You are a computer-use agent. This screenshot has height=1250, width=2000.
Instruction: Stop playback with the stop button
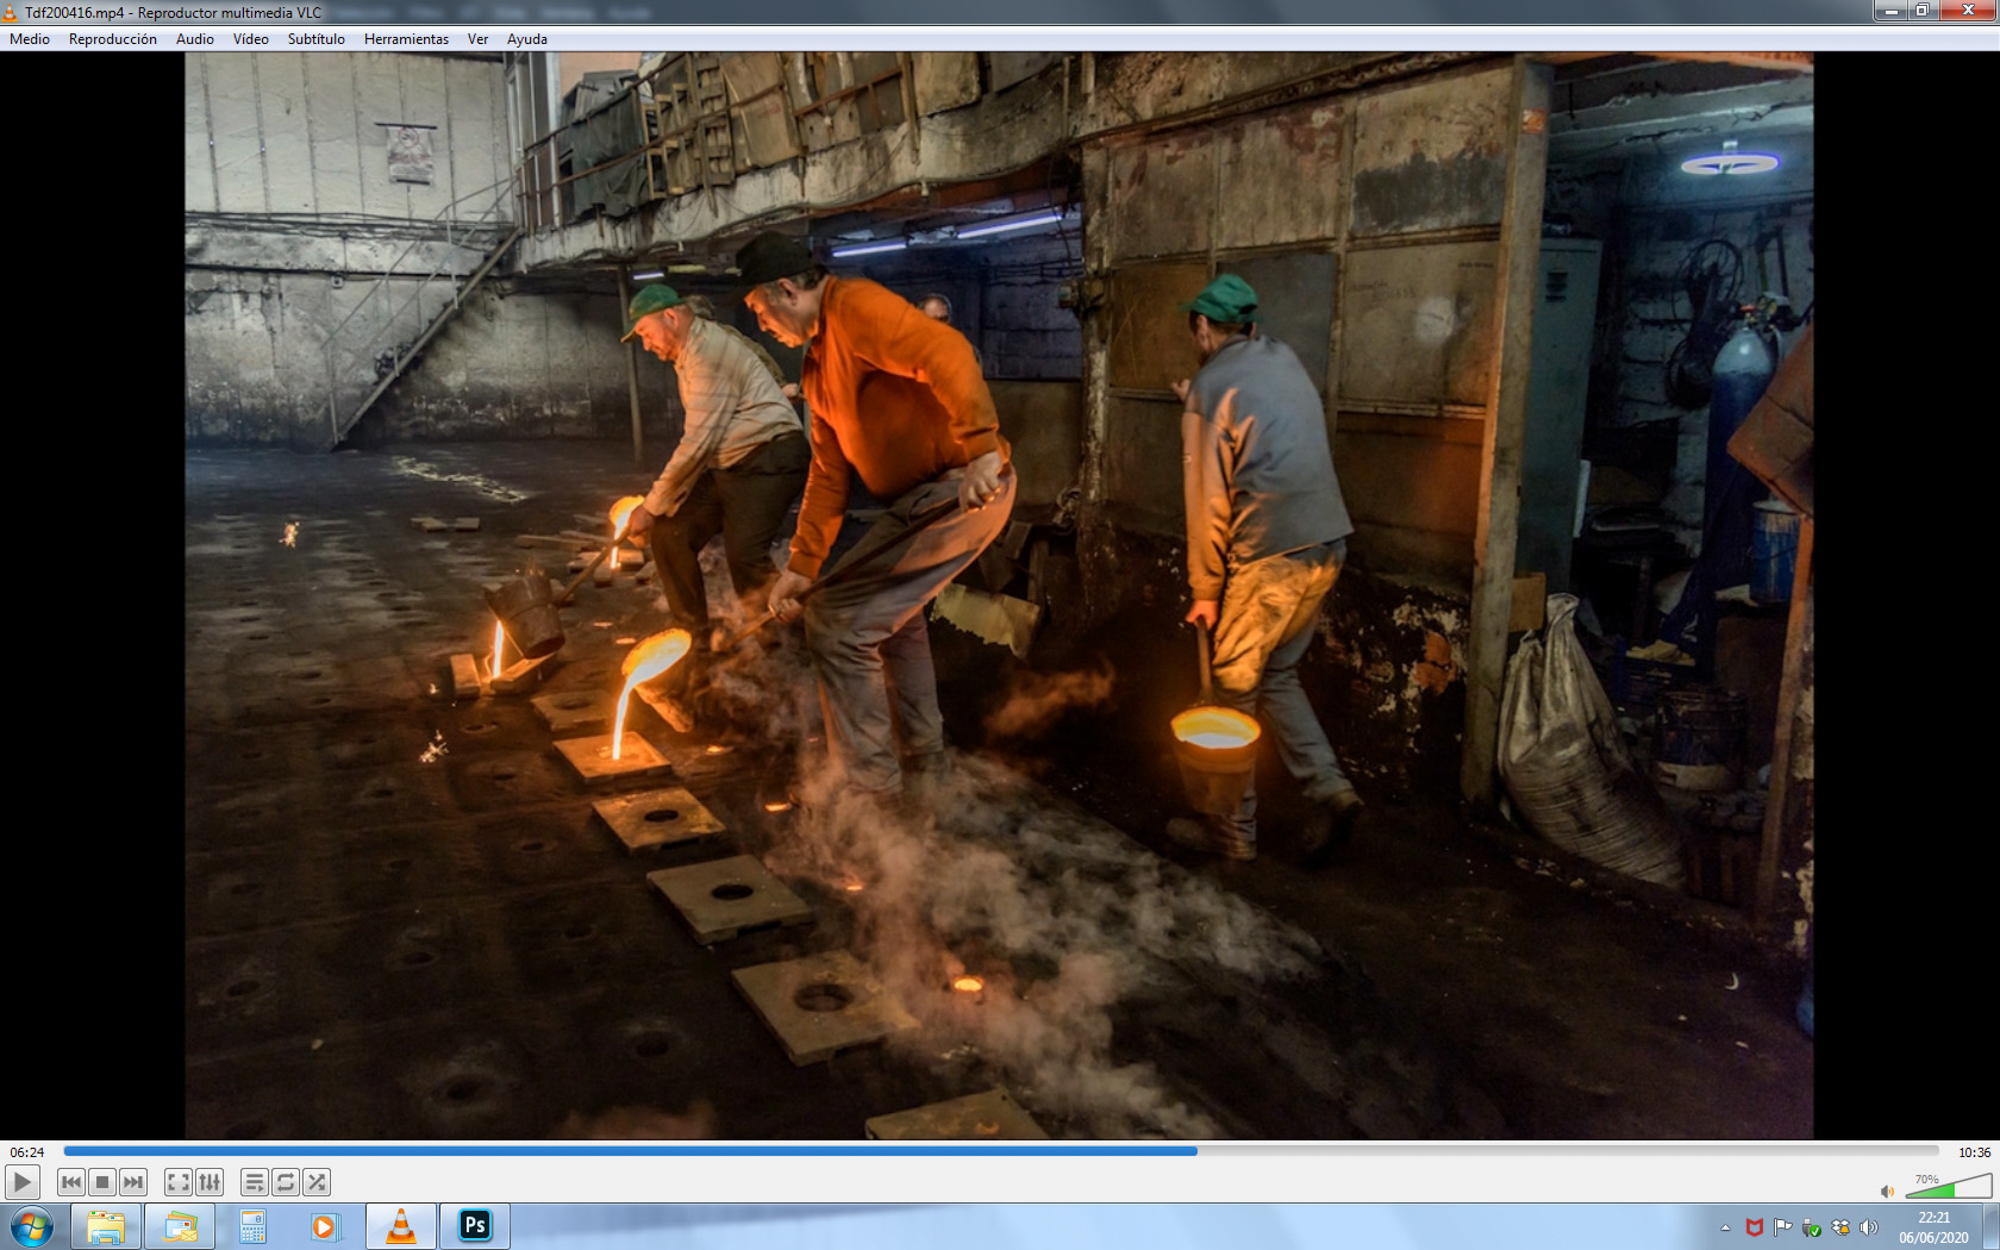pos(102,1183)
